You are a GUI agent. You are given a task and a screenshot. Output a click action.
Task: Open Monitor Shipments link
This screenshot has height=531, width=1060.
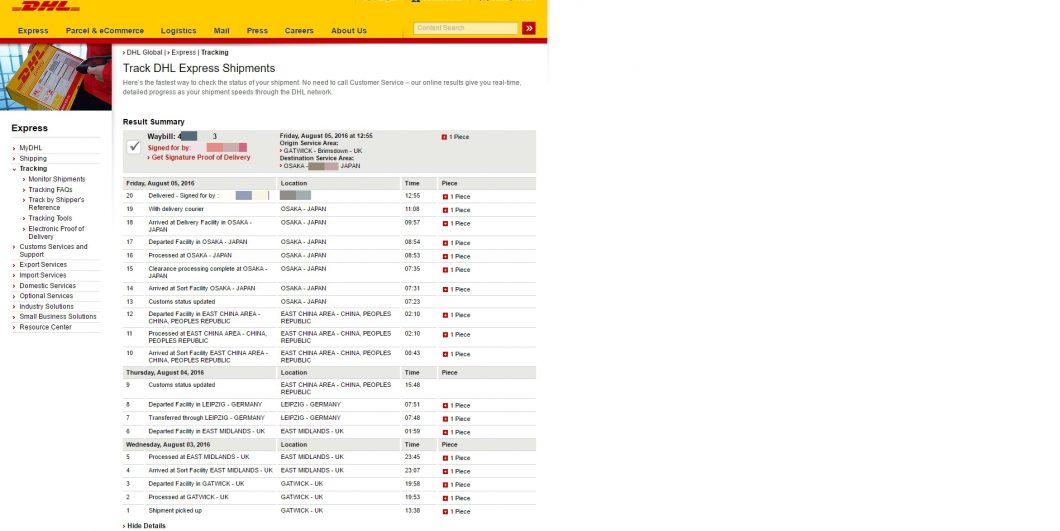[x=57, y=179]
